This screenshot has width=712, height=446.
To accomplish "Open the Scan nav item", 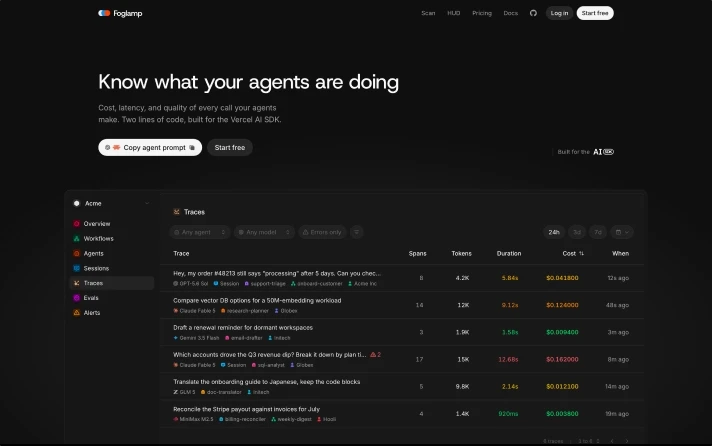I will tap(428, 13).
